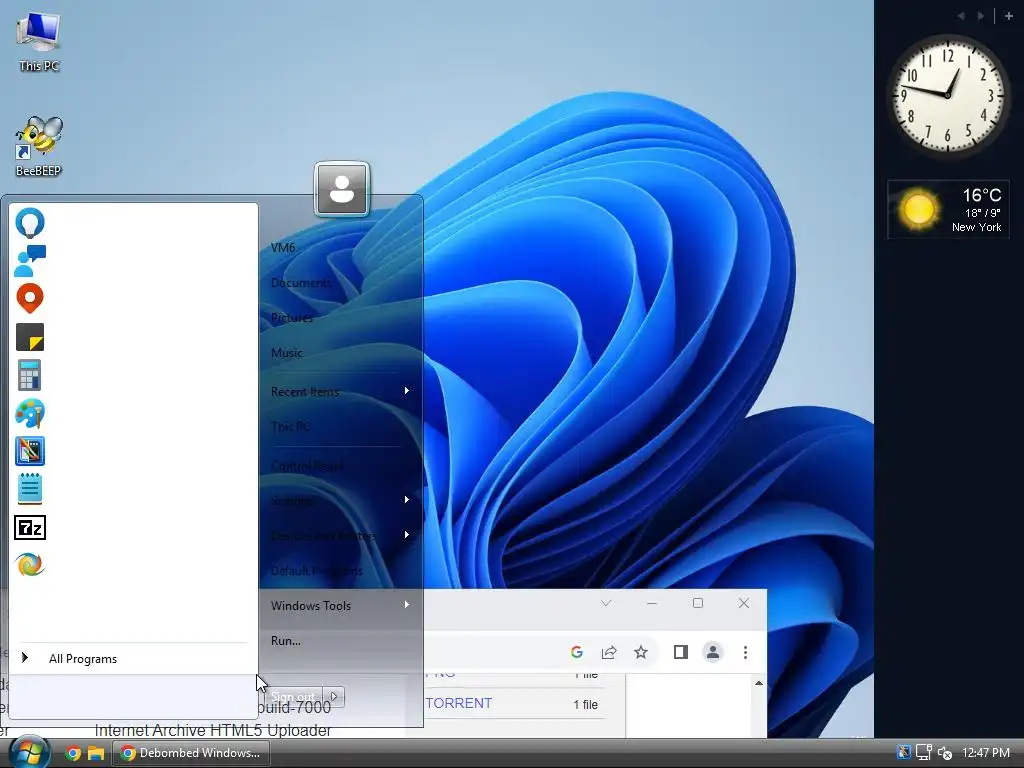Open TORRENT link in Chrome page
This screenshot has width=1024, height=768.
click(459, 703)
